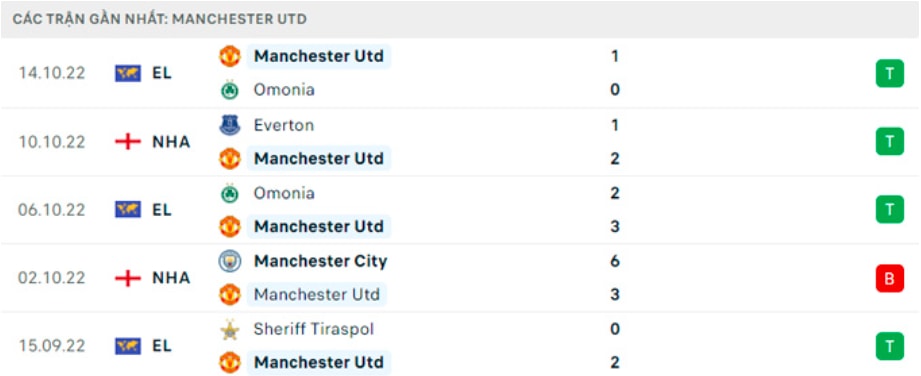
Task: Click the Omonia club logo in the 14.10.22 match
Action: (x=230, y=90)
